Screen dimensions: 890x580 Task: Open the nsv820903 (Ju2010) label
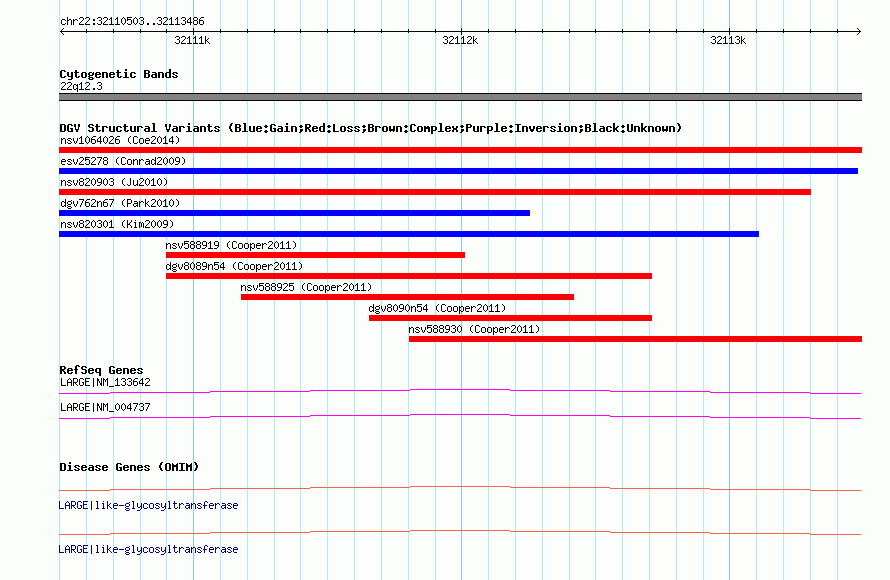(x=114, y=182)
